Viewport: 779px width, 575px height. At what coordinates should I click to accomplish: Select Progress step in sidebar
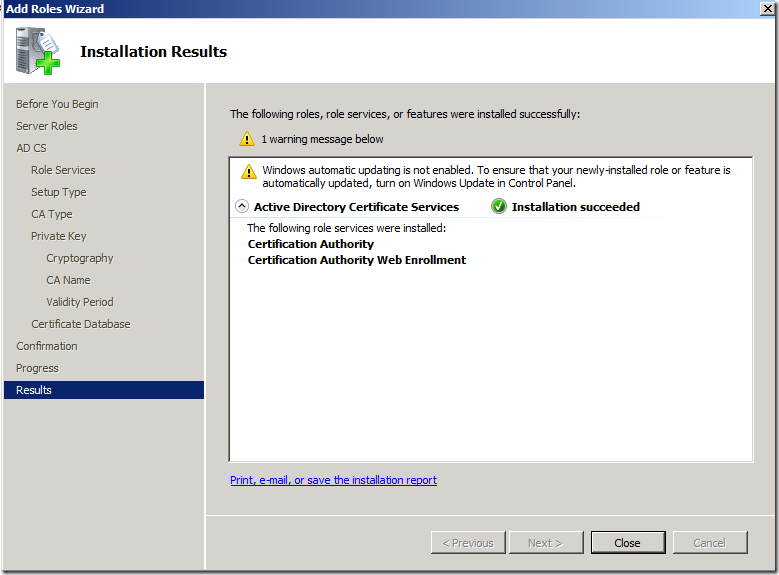tap(37, 368)
